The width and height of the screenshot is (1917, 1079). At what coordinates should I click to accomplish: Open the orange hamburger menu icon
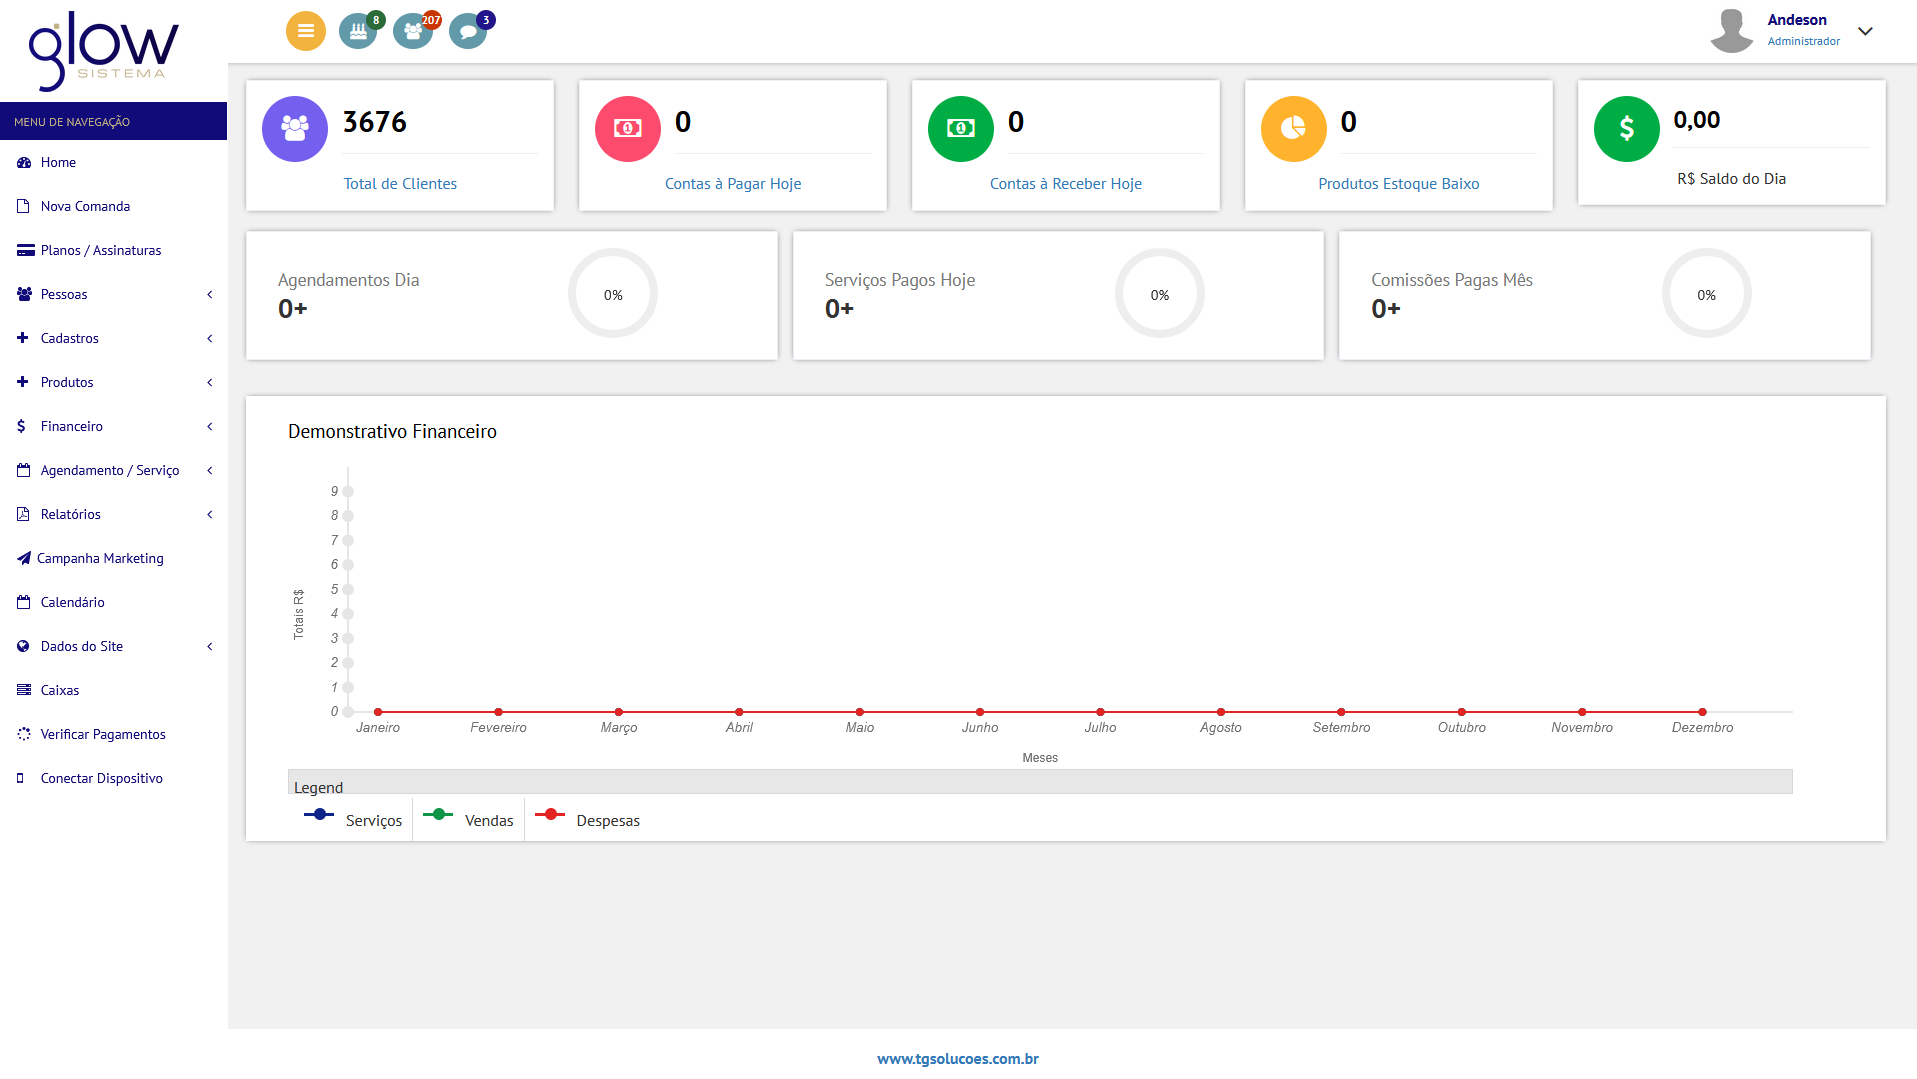click(x=305, y=30)
